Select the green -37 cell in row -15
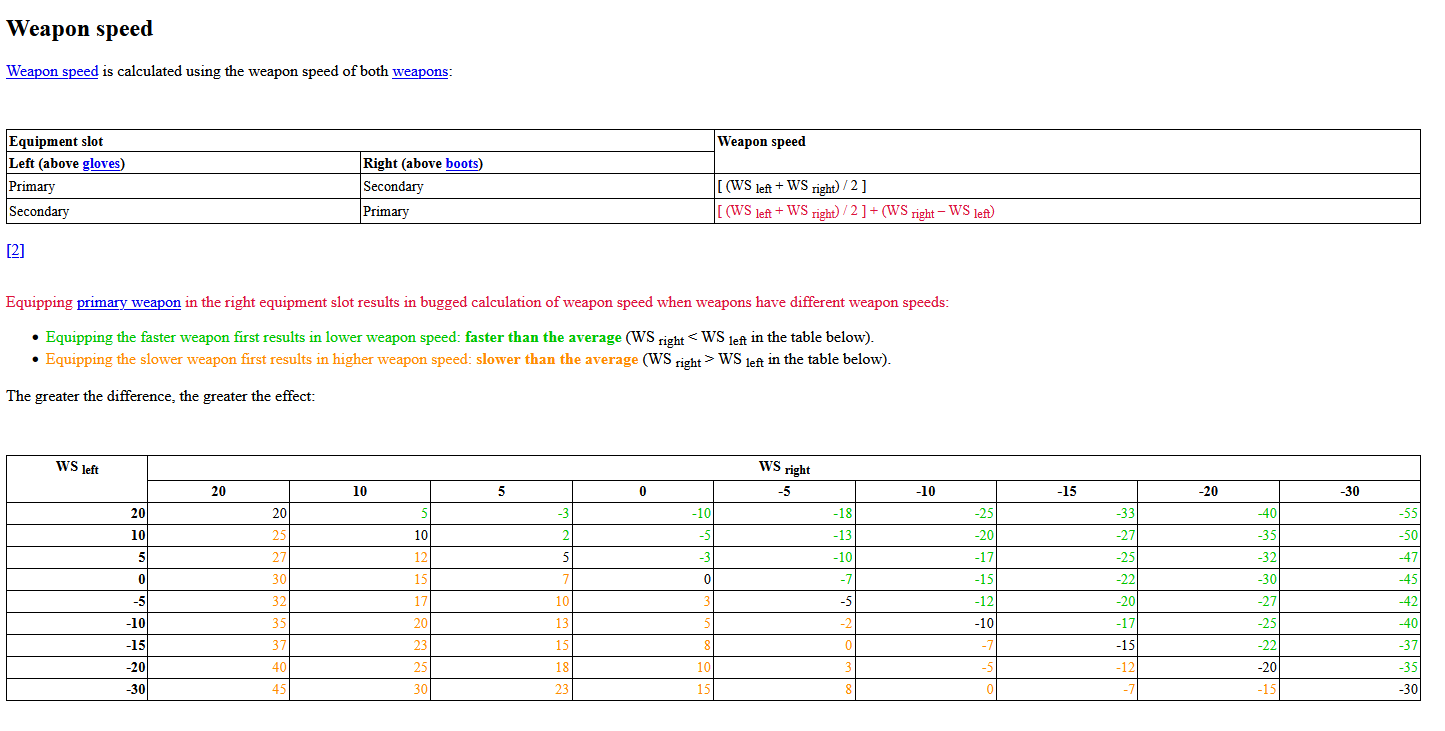 (1350, 645)
